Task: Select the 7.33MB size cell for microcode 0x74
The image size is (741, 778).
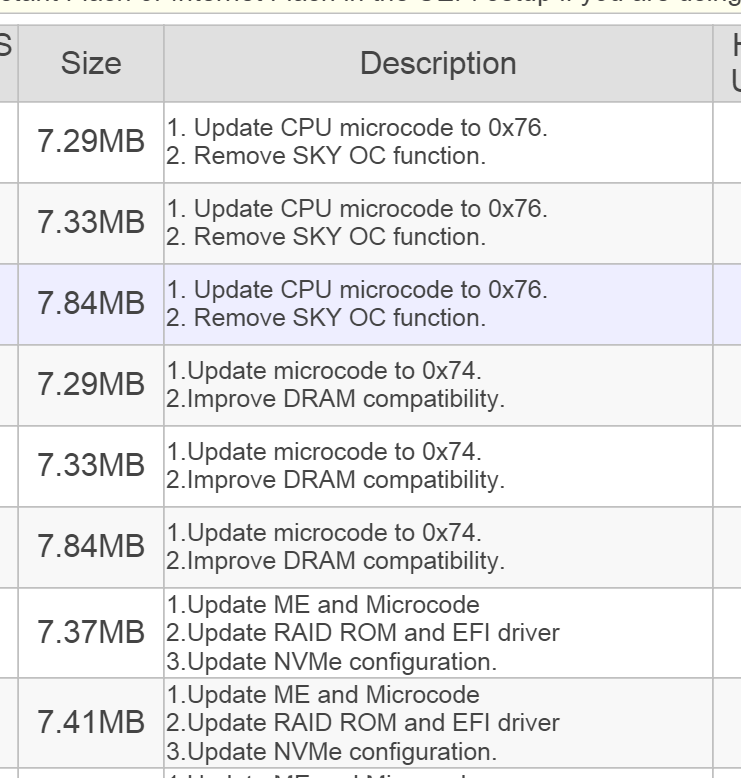Action: (91, 468)
